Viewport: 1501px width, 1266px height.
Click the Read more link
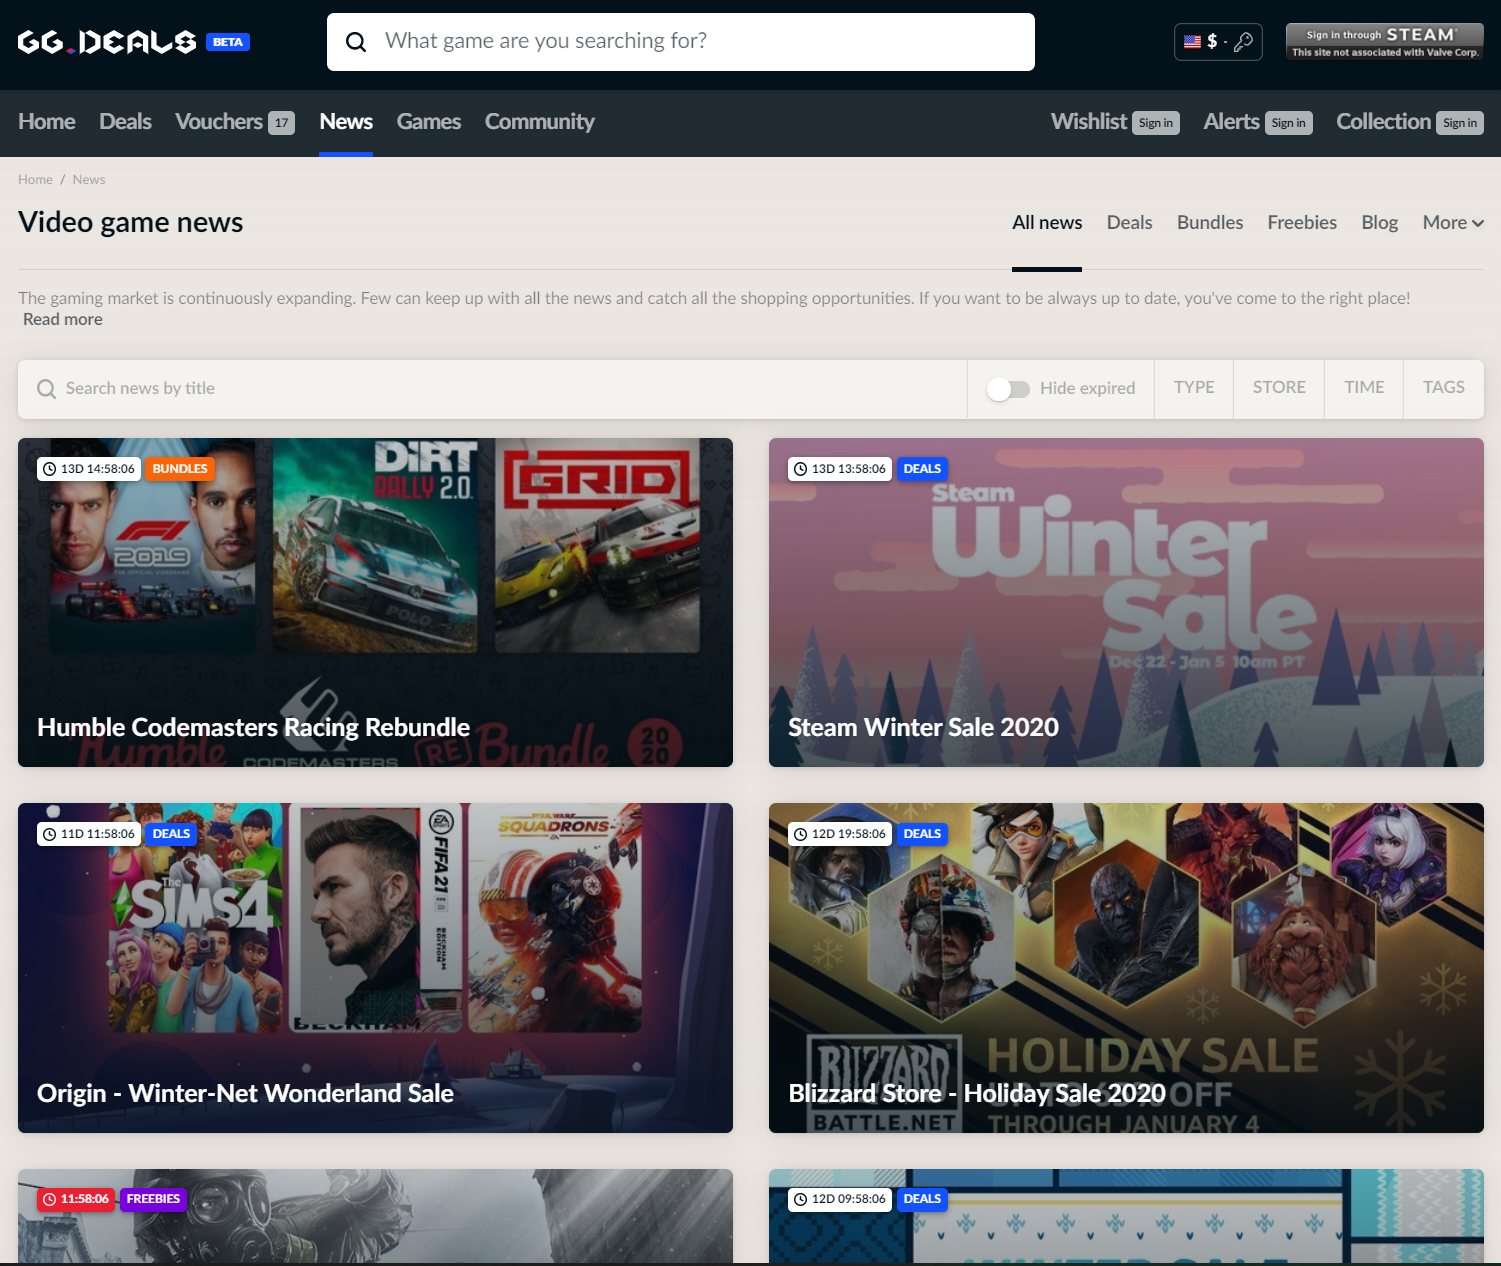pos(63,320)
